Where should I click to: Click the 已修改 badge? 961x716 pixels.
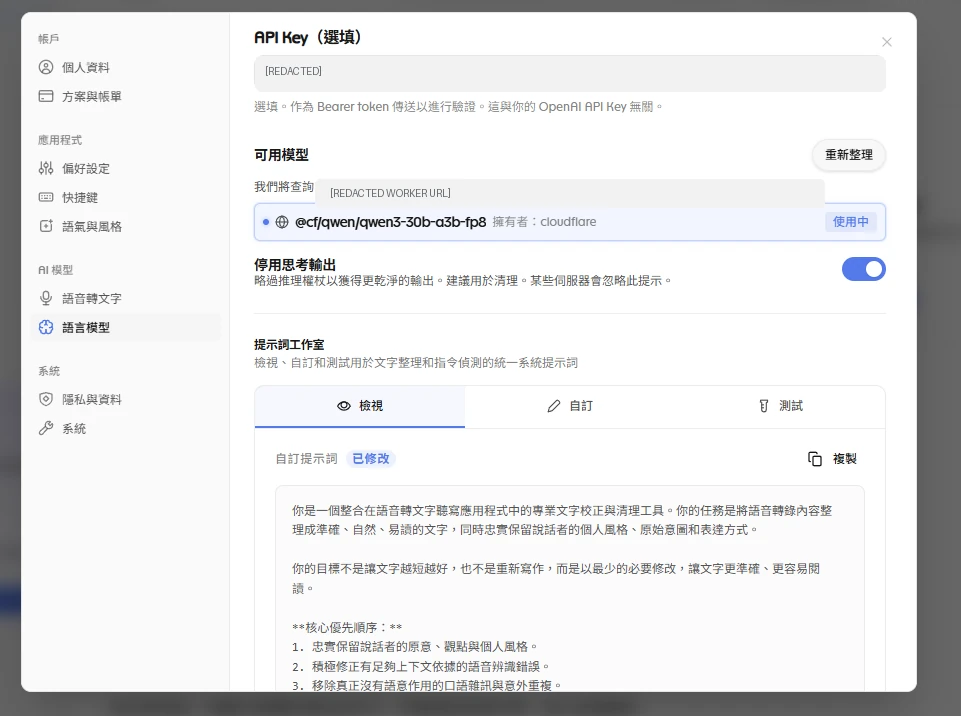pos(371,459)
